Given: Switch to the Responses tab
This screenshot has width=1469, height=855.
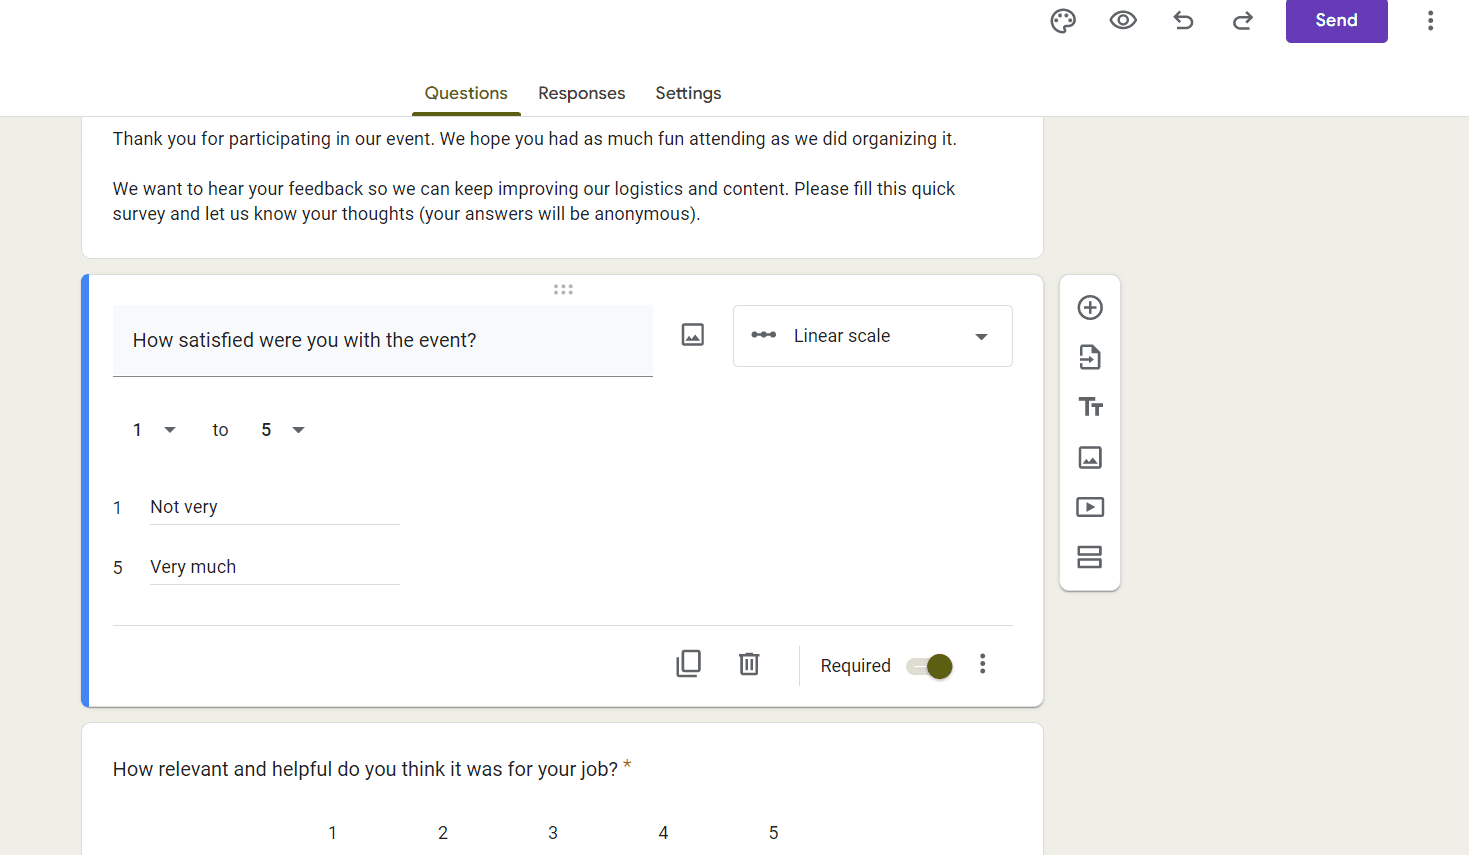Looking at the screenshot, I should [581, 93].
